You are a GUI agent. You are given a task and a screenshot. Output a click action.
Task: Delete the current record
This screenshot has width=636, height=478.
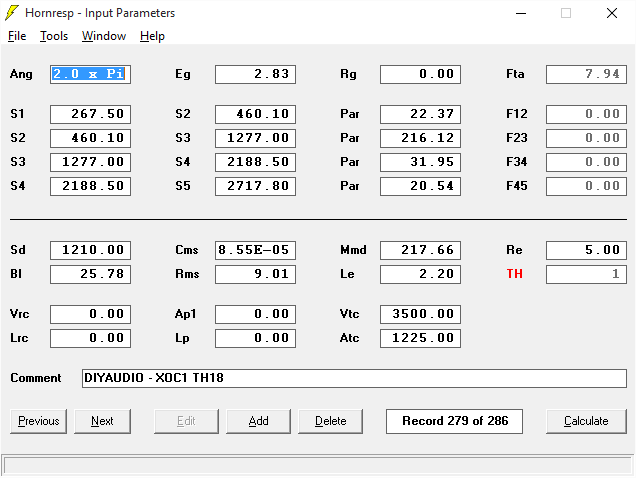click(x=331, y=421)
